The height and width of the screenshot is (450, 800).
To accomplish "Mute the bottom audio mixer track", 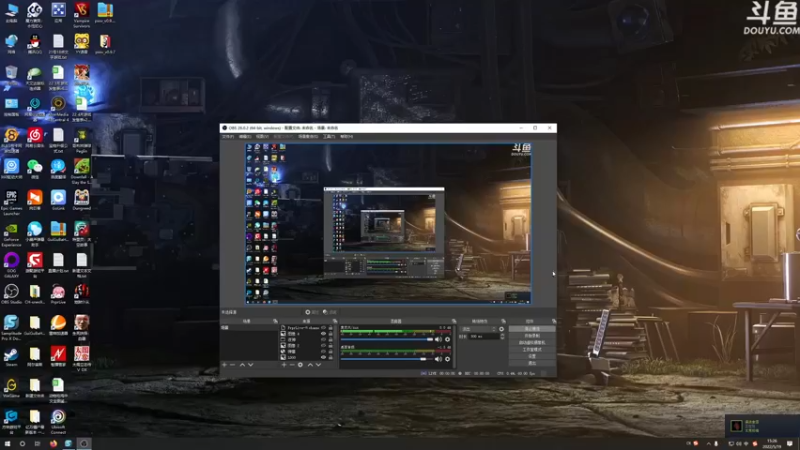I will 438,359.
